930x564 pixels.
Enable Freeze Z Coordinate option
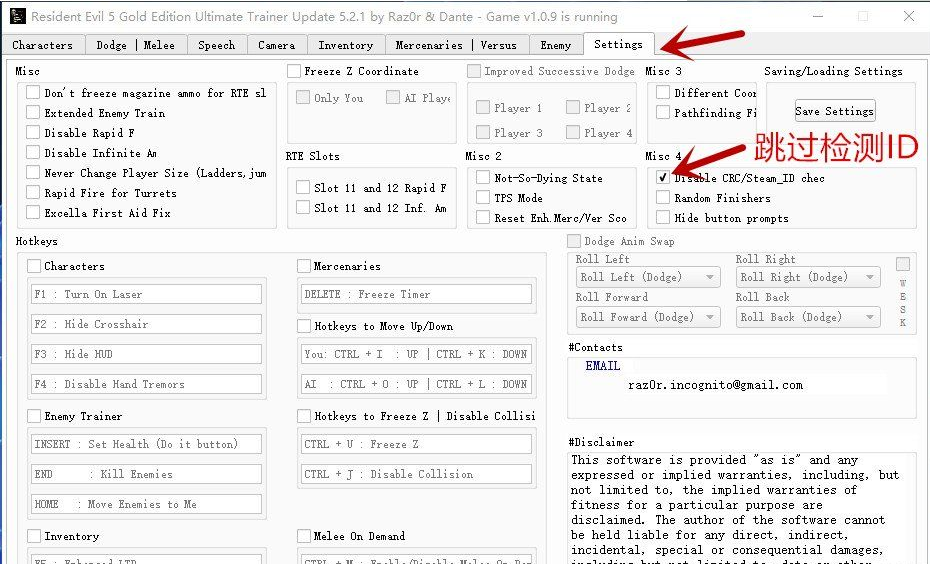pyautogui.click(x=294, y=71)
